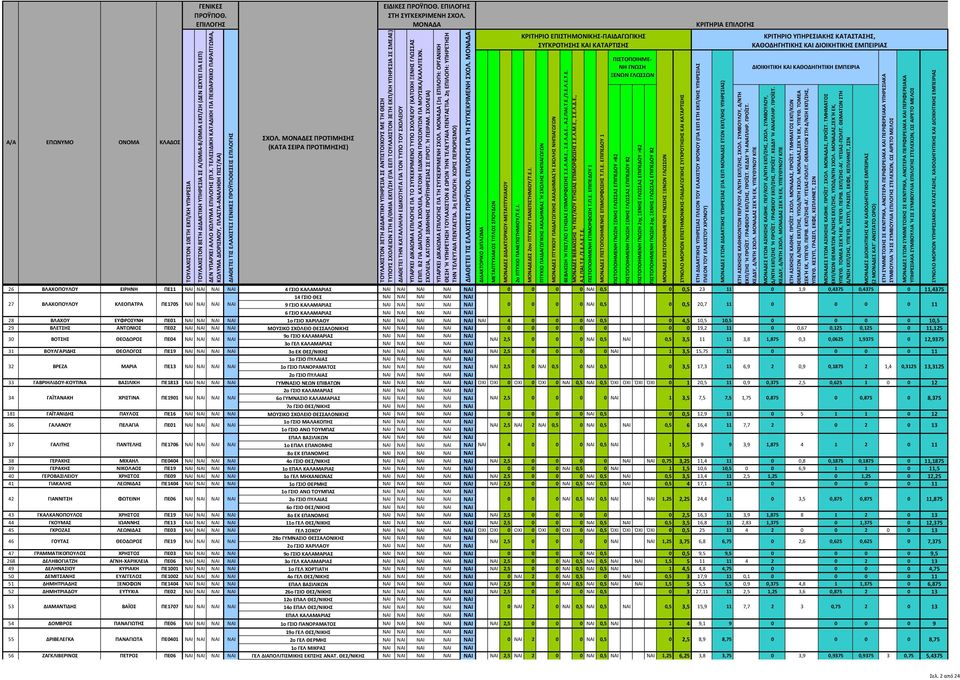Click the ΓΕΝΙΚΕΣ ΠΡΟΫΠΟΘ. ΕΠΙΛΟΓΗΣ header
Screen dimensions: 960x680
tap(210, 15)
